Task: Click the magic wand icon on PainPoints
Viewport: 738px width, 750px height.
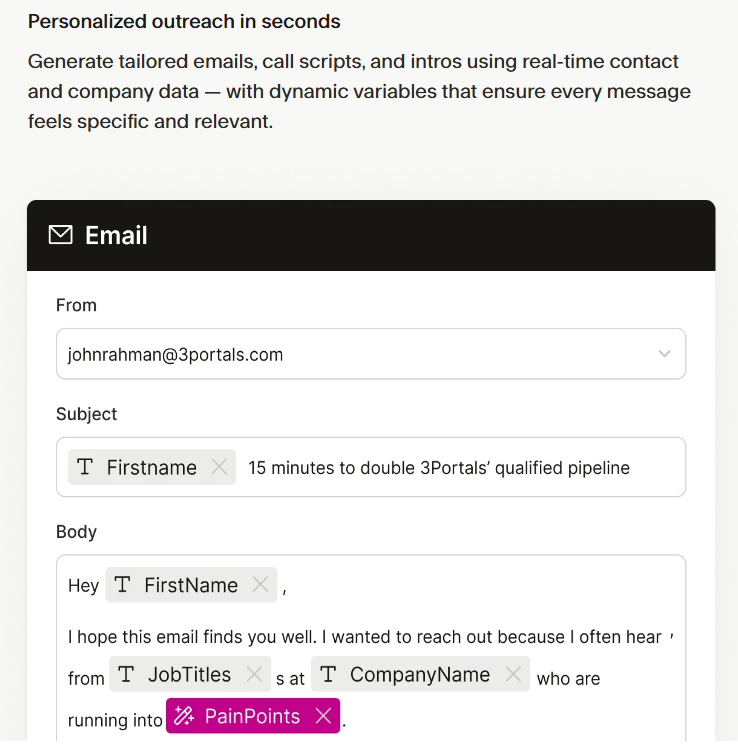Action: [184, 716]
